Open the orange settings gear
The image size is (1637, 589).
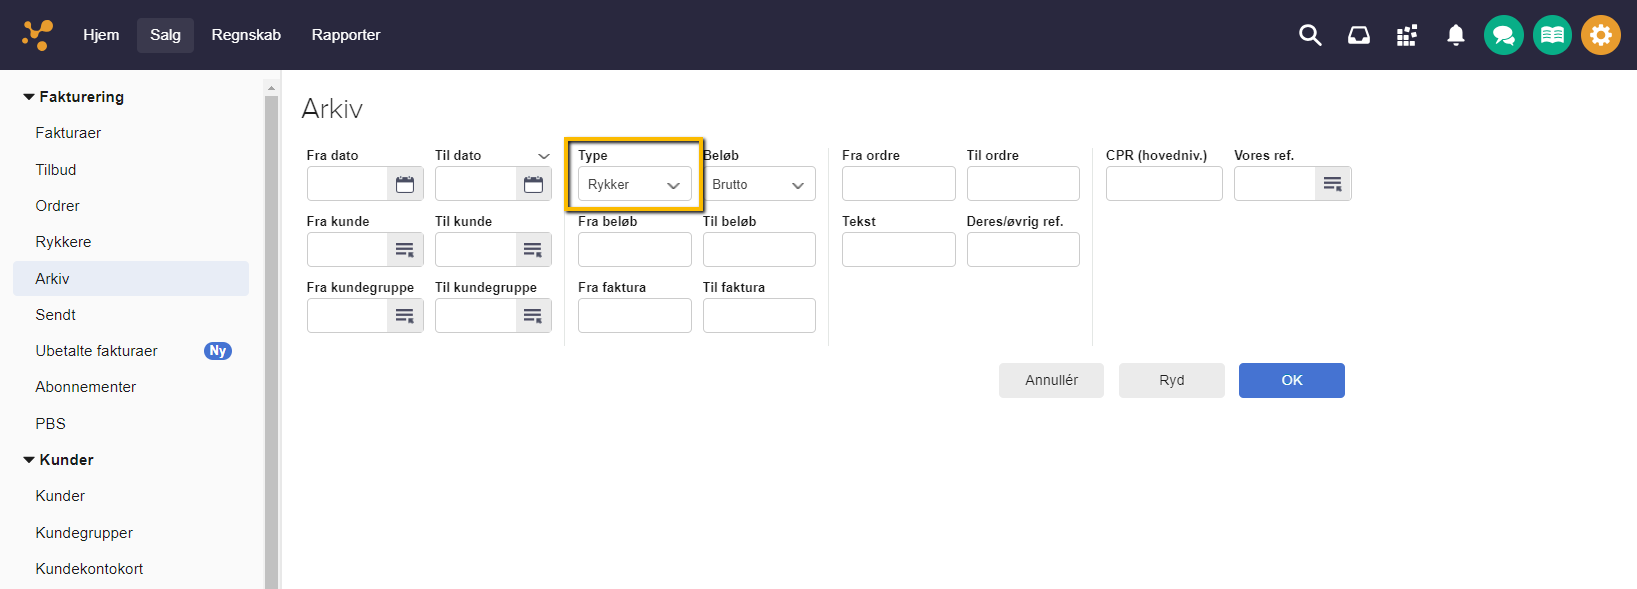[1600, 35]
